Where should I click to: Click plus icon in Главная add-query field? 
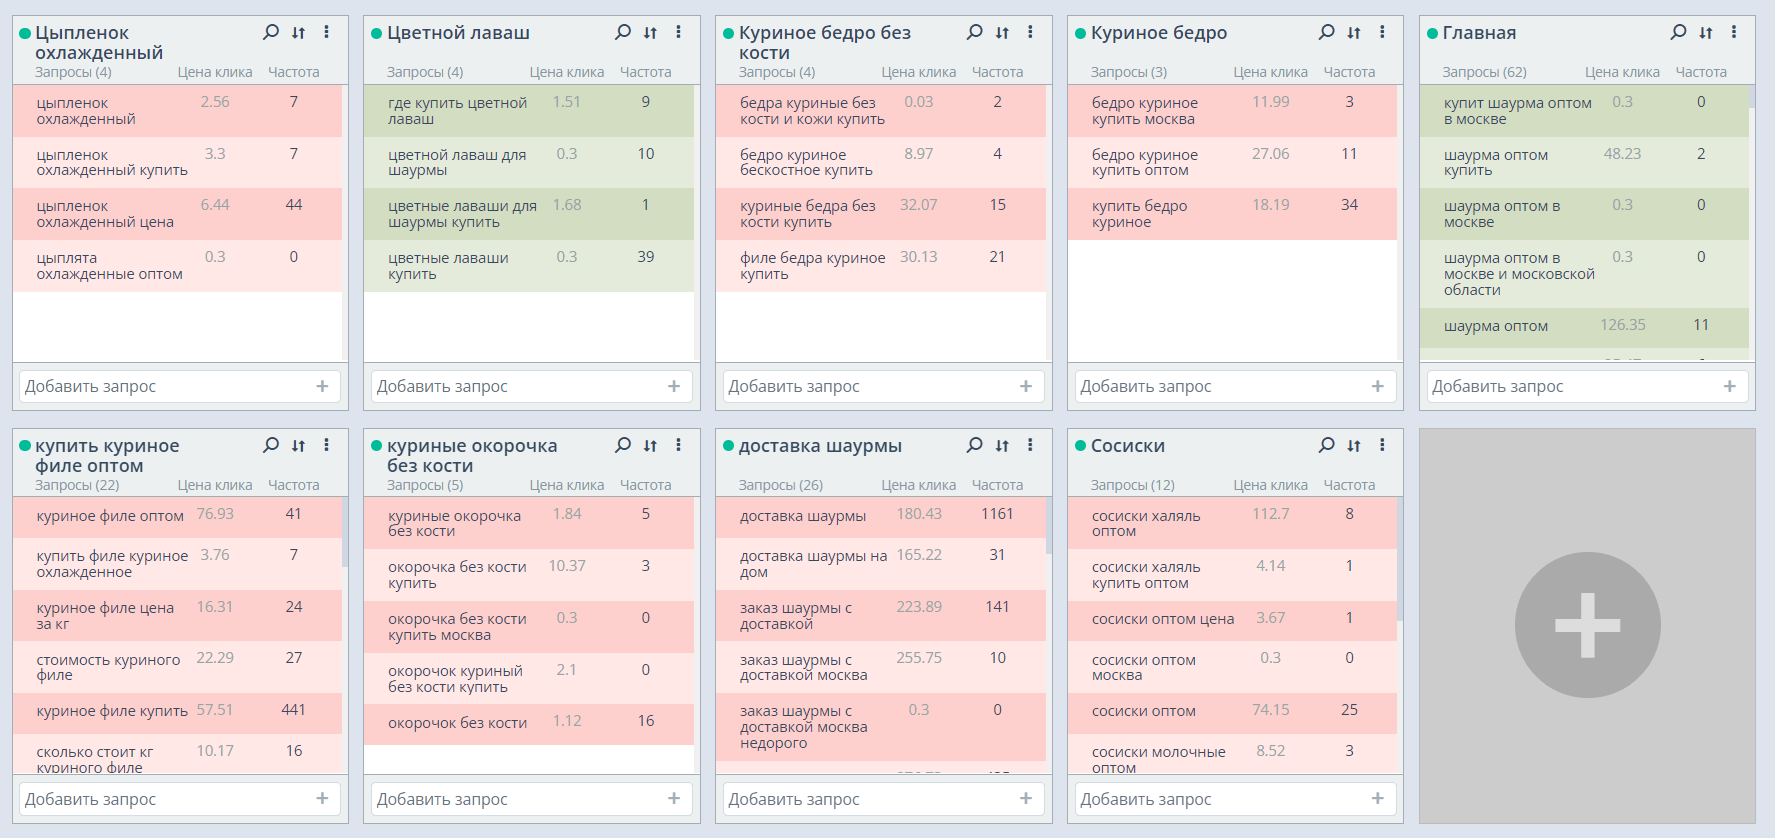[1729, 386]
